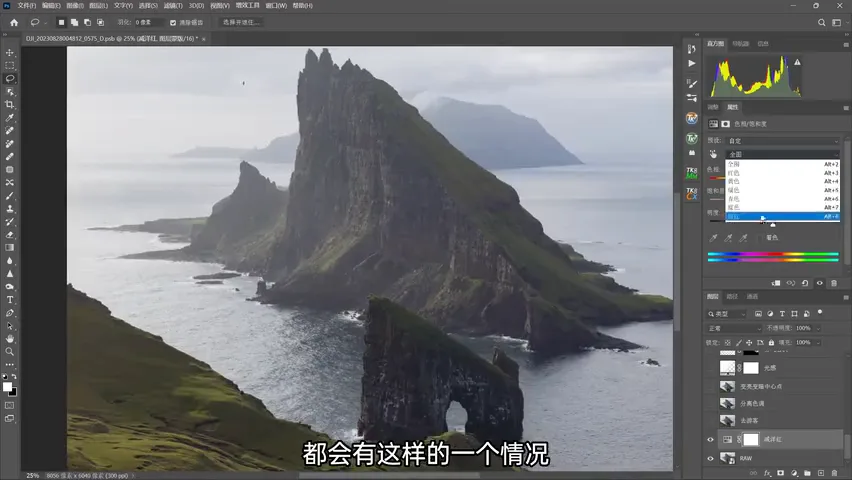
Task: Open the preset dropdown in Properties
Action: pos(783,141)
